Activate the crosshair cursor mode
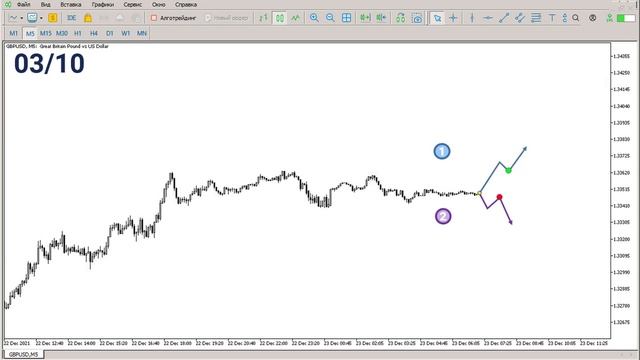 453,18
